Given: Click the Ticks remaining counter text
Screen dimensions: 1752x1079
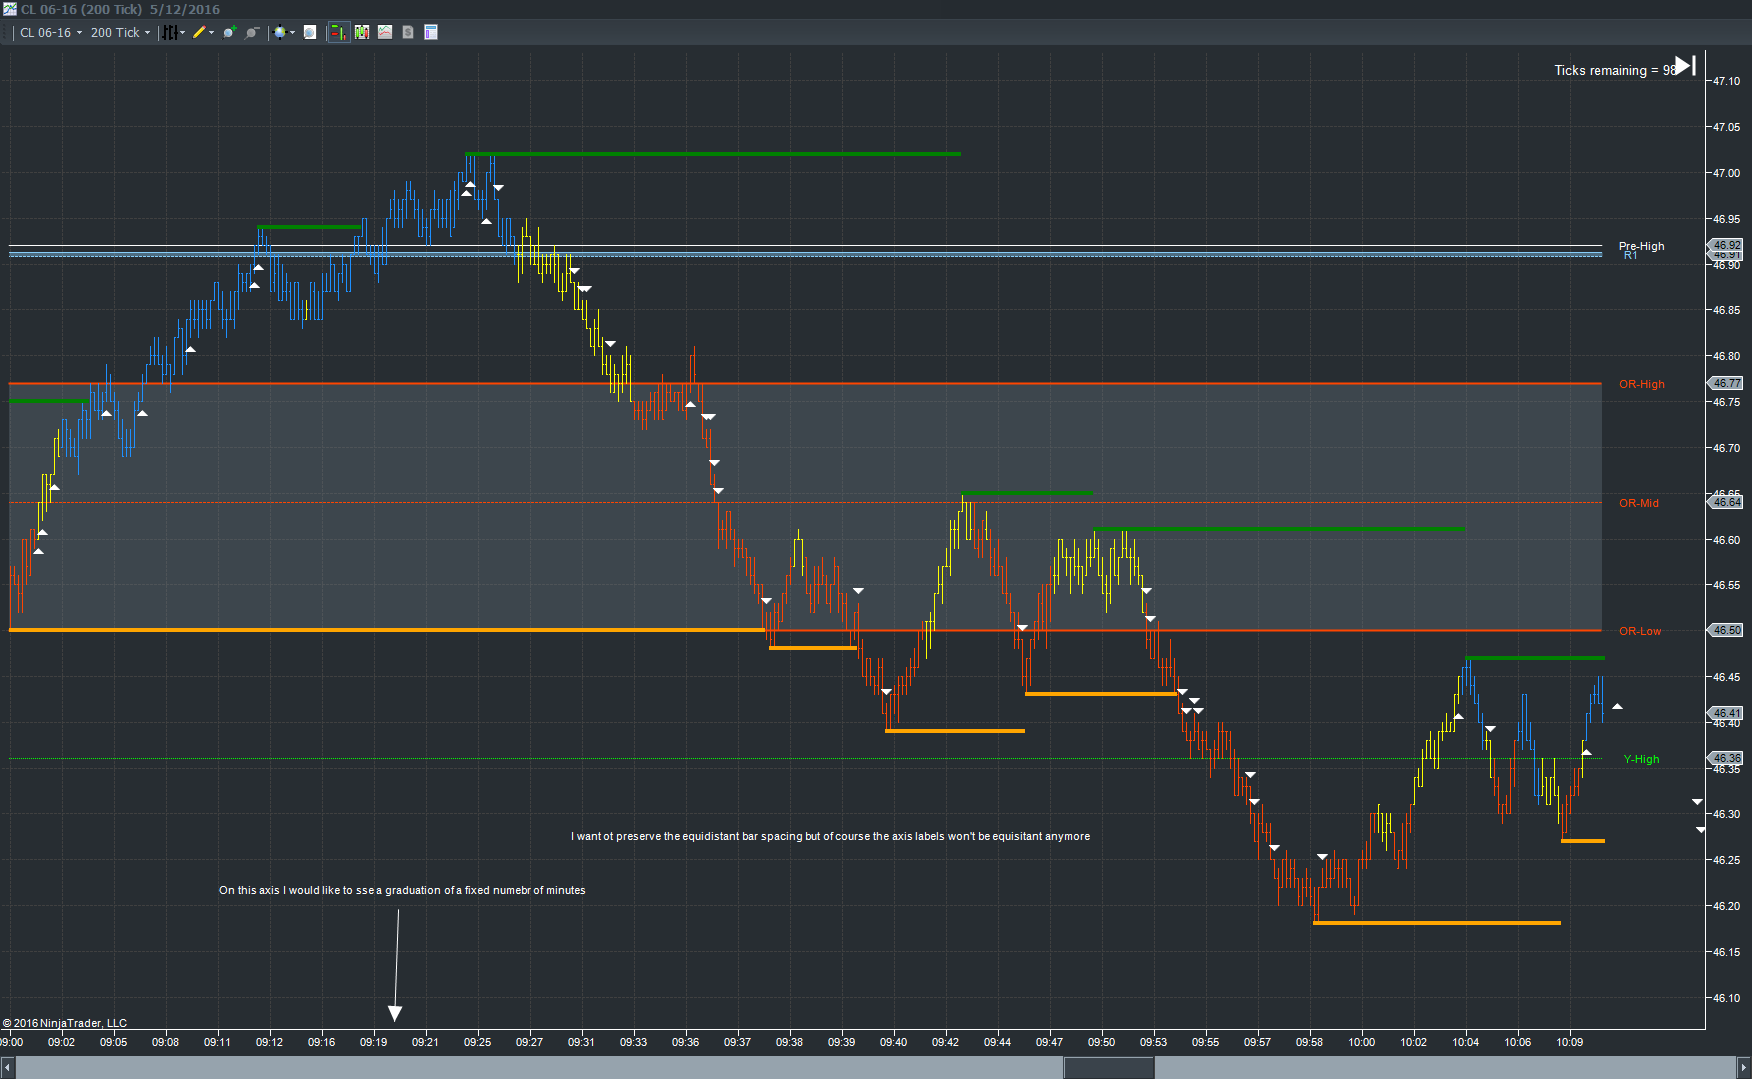Looking at the screenshot, I should 1614,70.
